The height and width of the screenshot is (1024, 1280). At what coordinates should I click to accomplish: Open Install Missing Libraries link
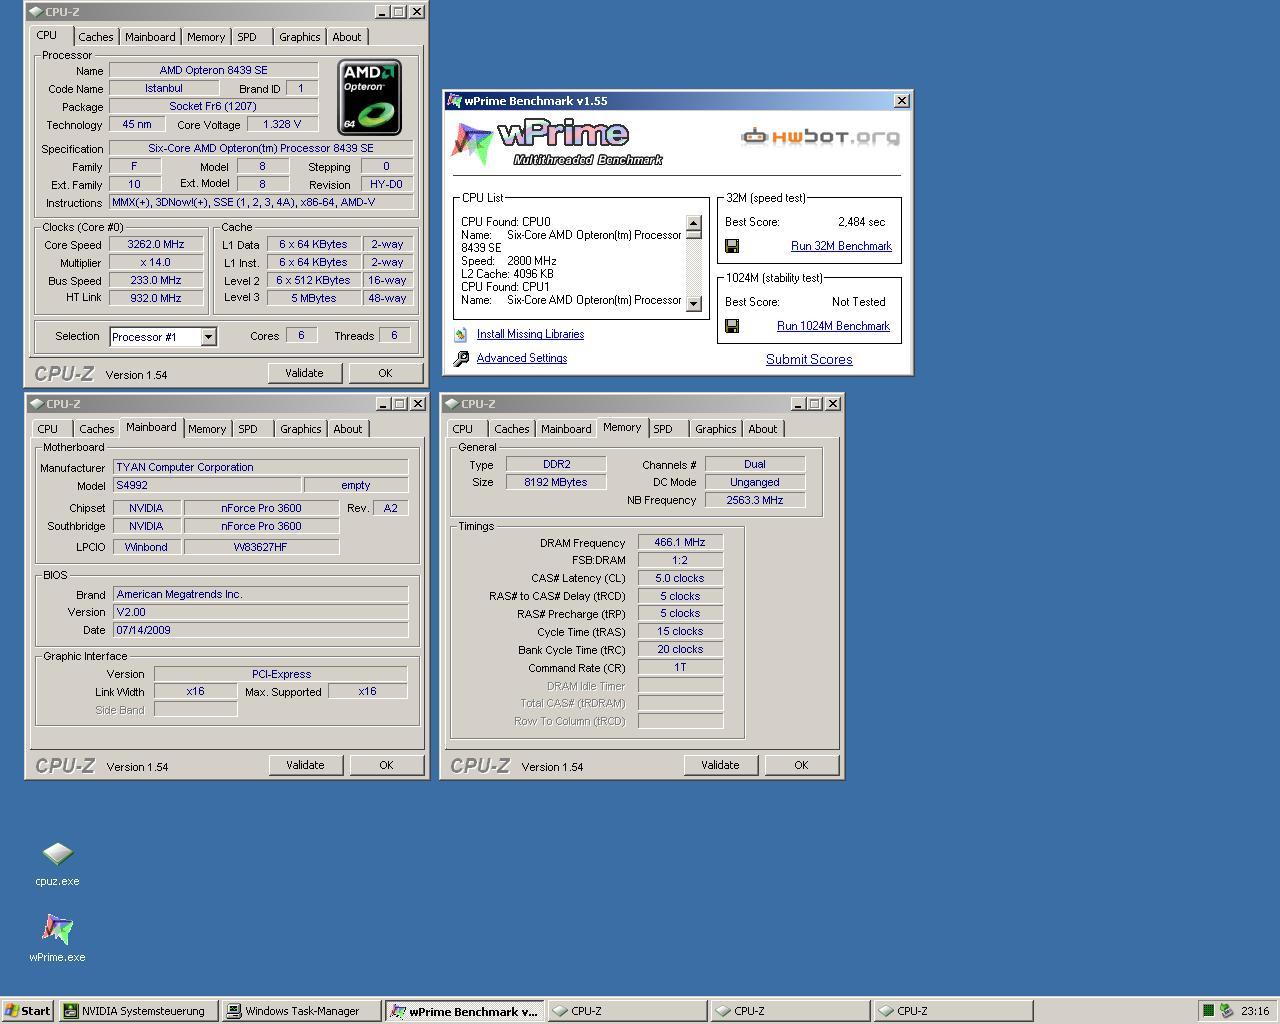point(530,334)
